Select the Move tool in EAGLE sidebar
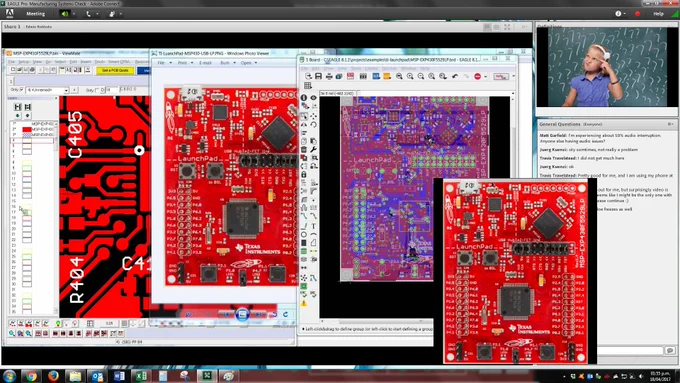The height and width of the screenshot is (383, 680). [x=314, y=116]
